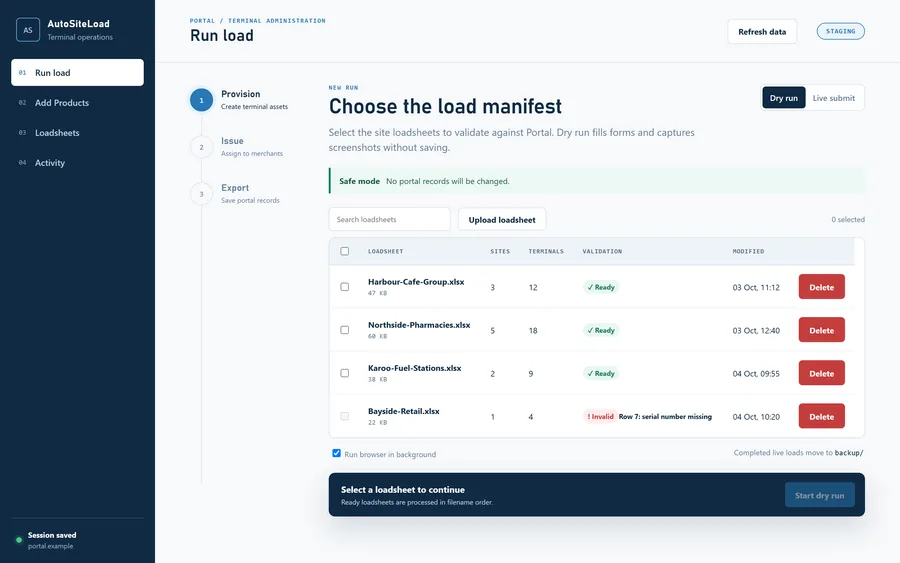Click the Karoo-Fuel-Stations.xlsx file name

414,368
